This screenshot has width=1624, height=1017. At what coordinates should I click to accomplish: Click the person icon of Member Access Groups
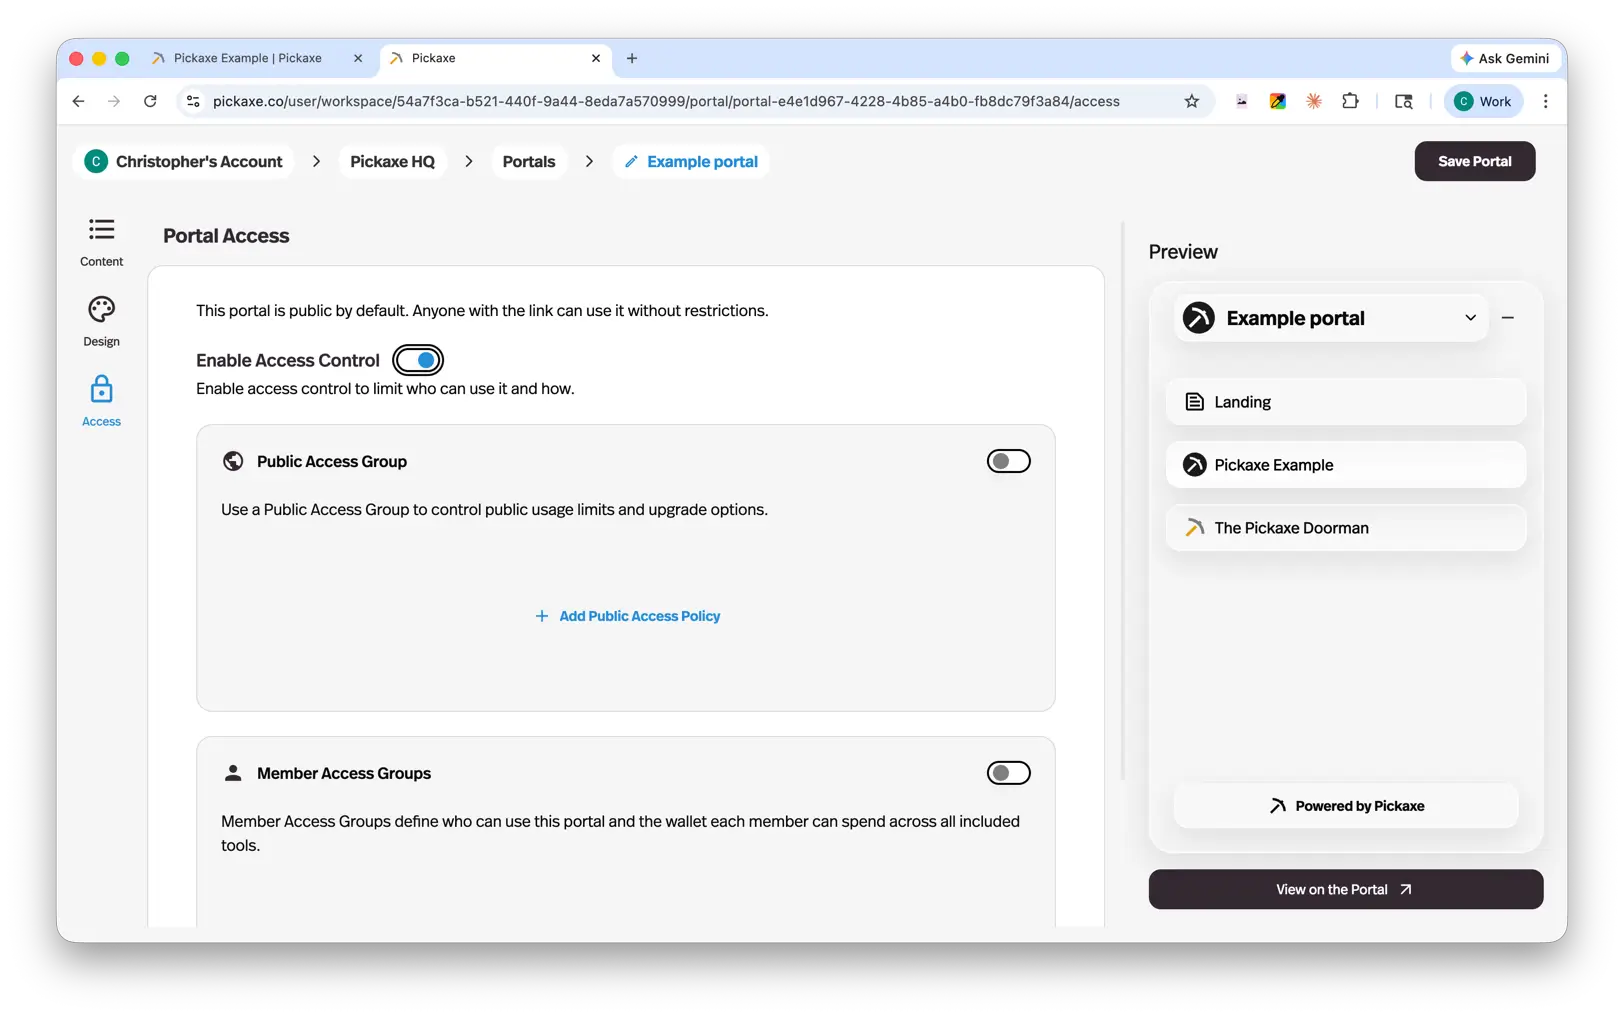coord(233,773)
